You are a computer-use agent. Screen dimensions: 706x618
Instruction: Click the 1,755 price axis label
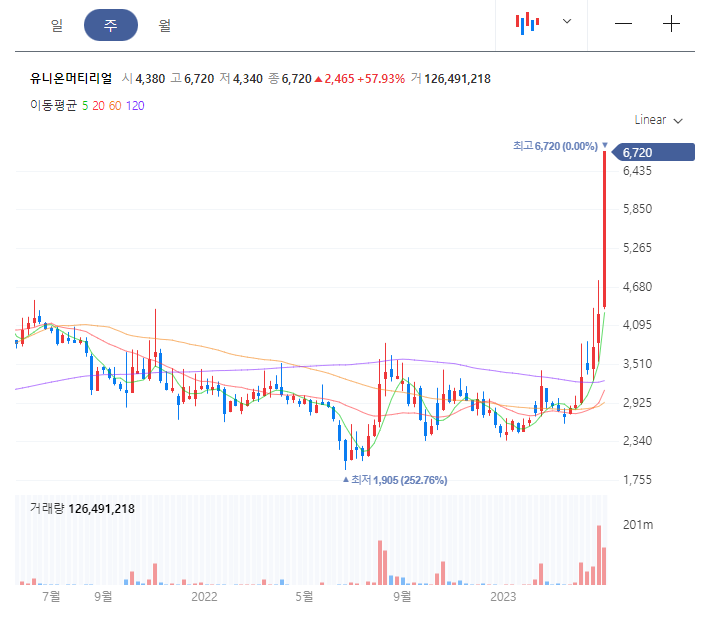tap(637, 479)
